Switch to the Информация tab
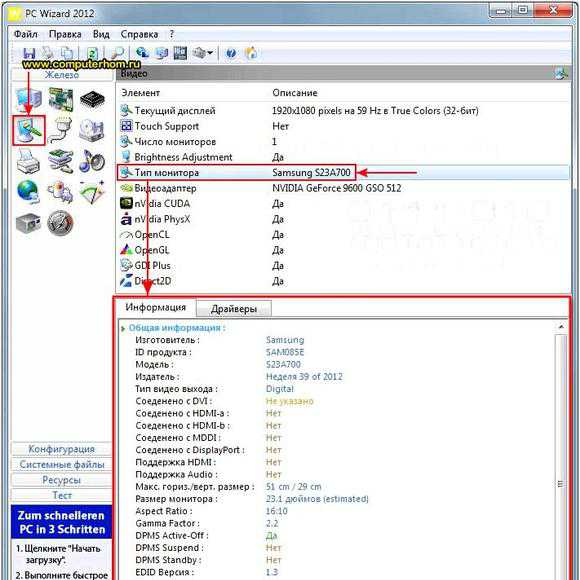Image resolution: width=580 pixels, height=580 pixels. (x=156, y=307)
